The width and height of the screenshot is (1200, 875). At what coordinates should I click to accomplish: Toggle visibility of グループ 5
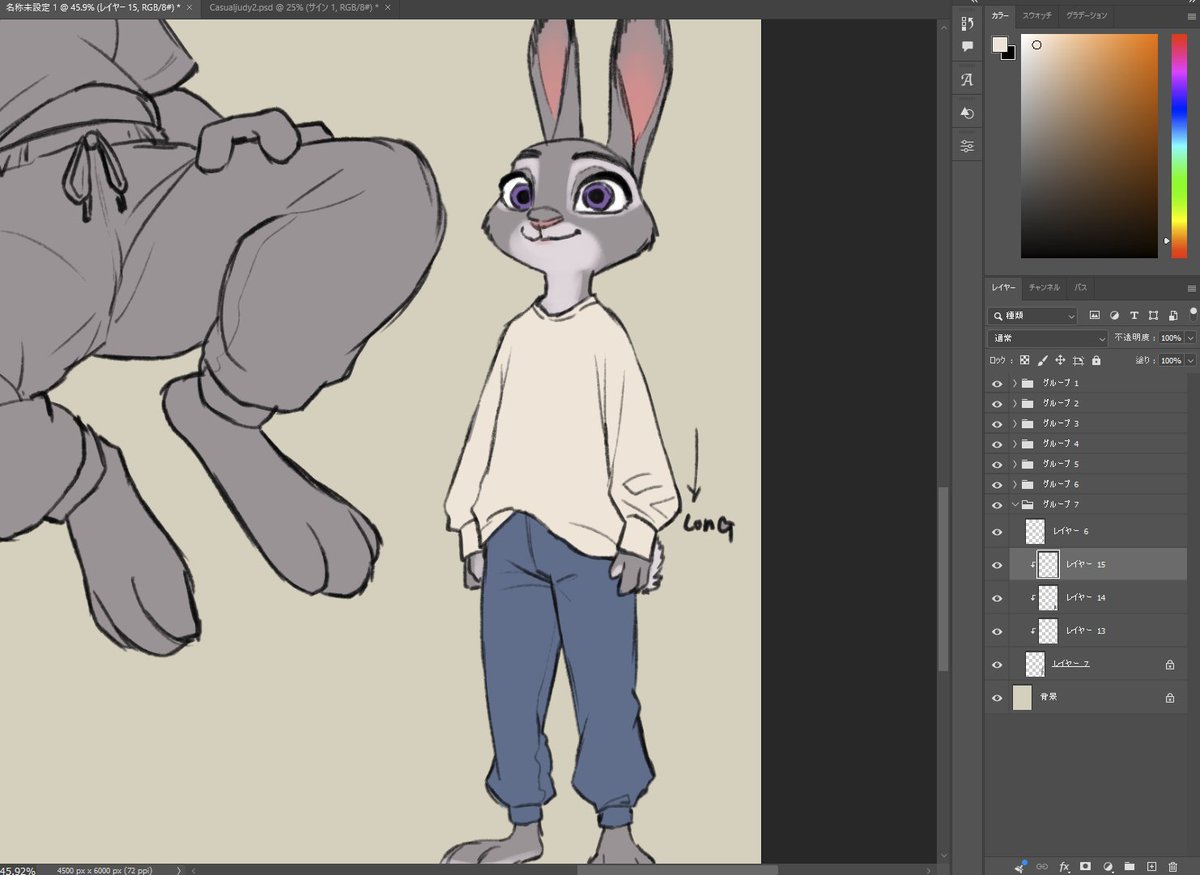pyautogui.click(x=996, y=465)
